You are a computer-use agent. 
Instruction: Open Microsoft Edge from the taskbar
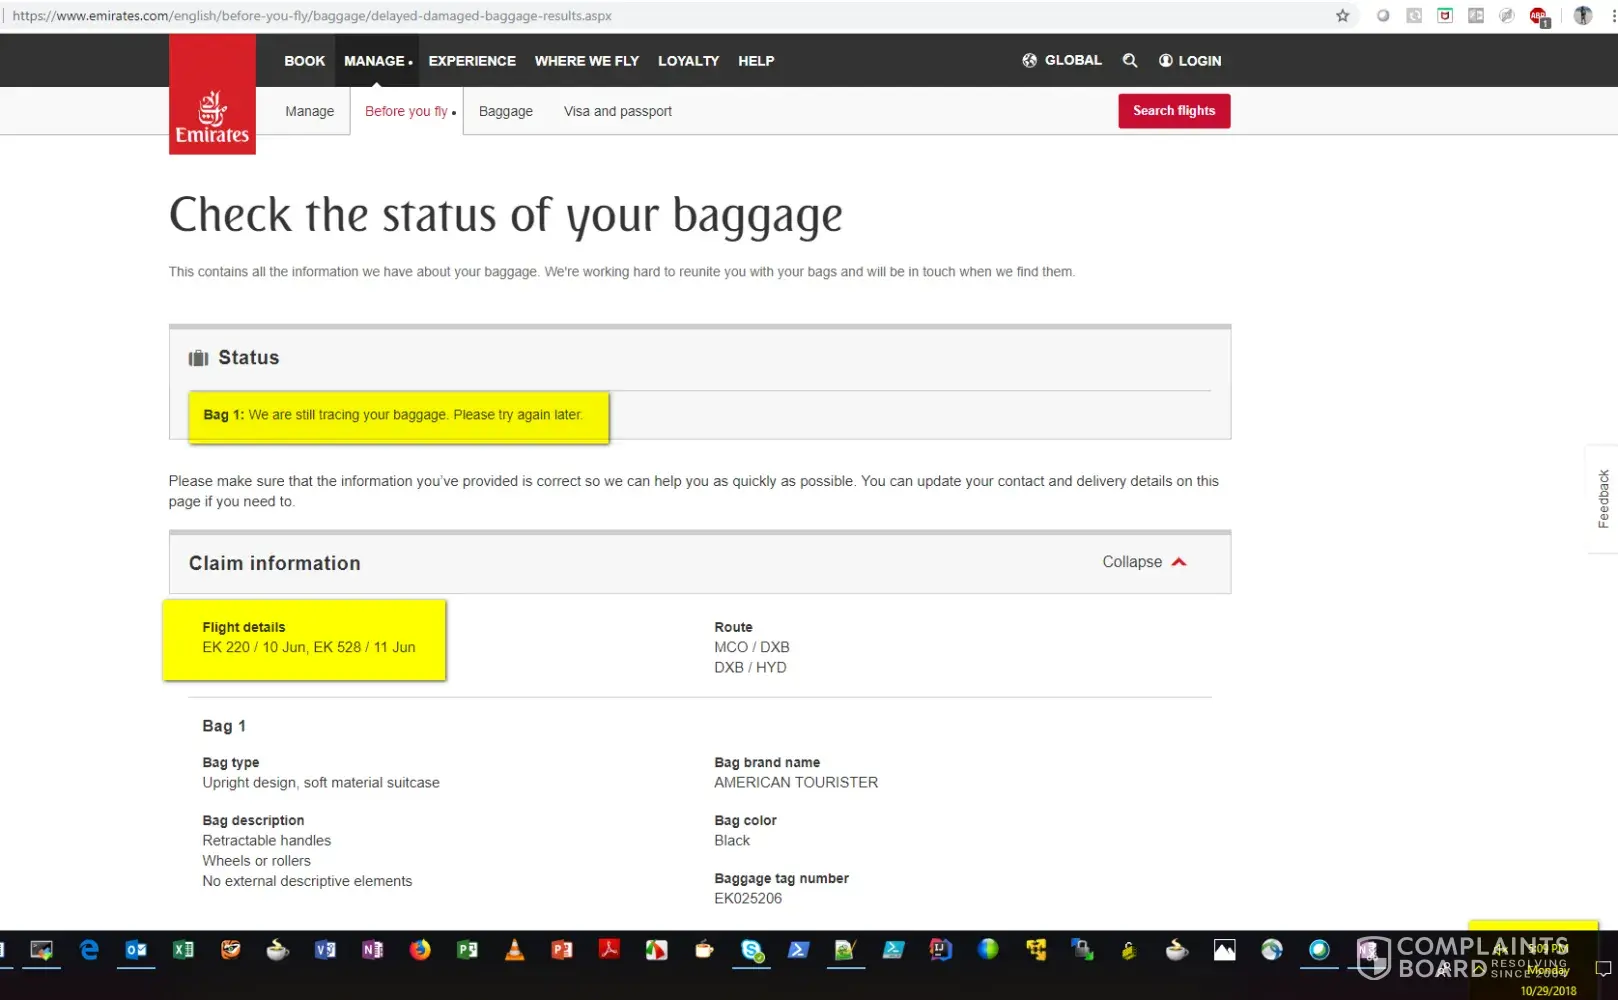(x=89, y=950)
